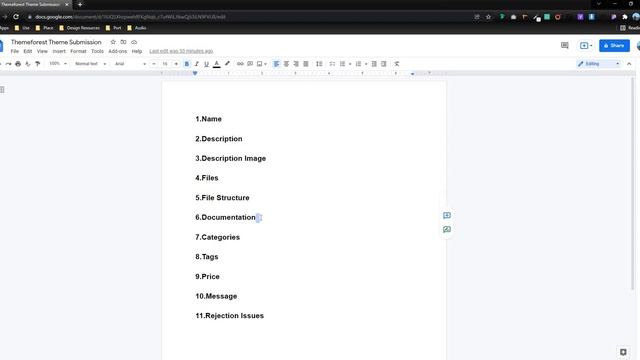The image size is (640, 360).
Task: Open the comment history icon
Action: tap(564, 45)
